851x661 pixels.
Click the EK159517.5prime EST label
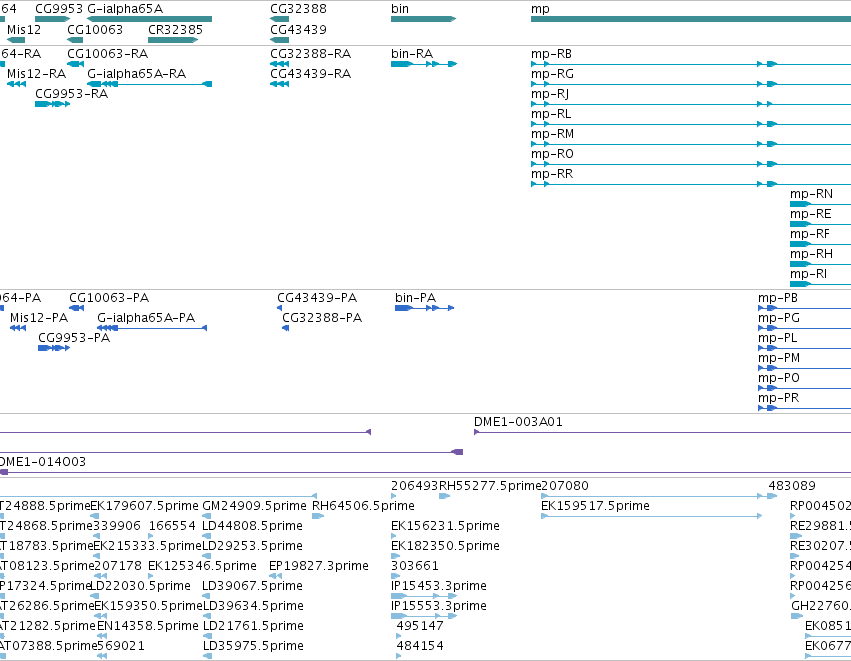[595, 506]
